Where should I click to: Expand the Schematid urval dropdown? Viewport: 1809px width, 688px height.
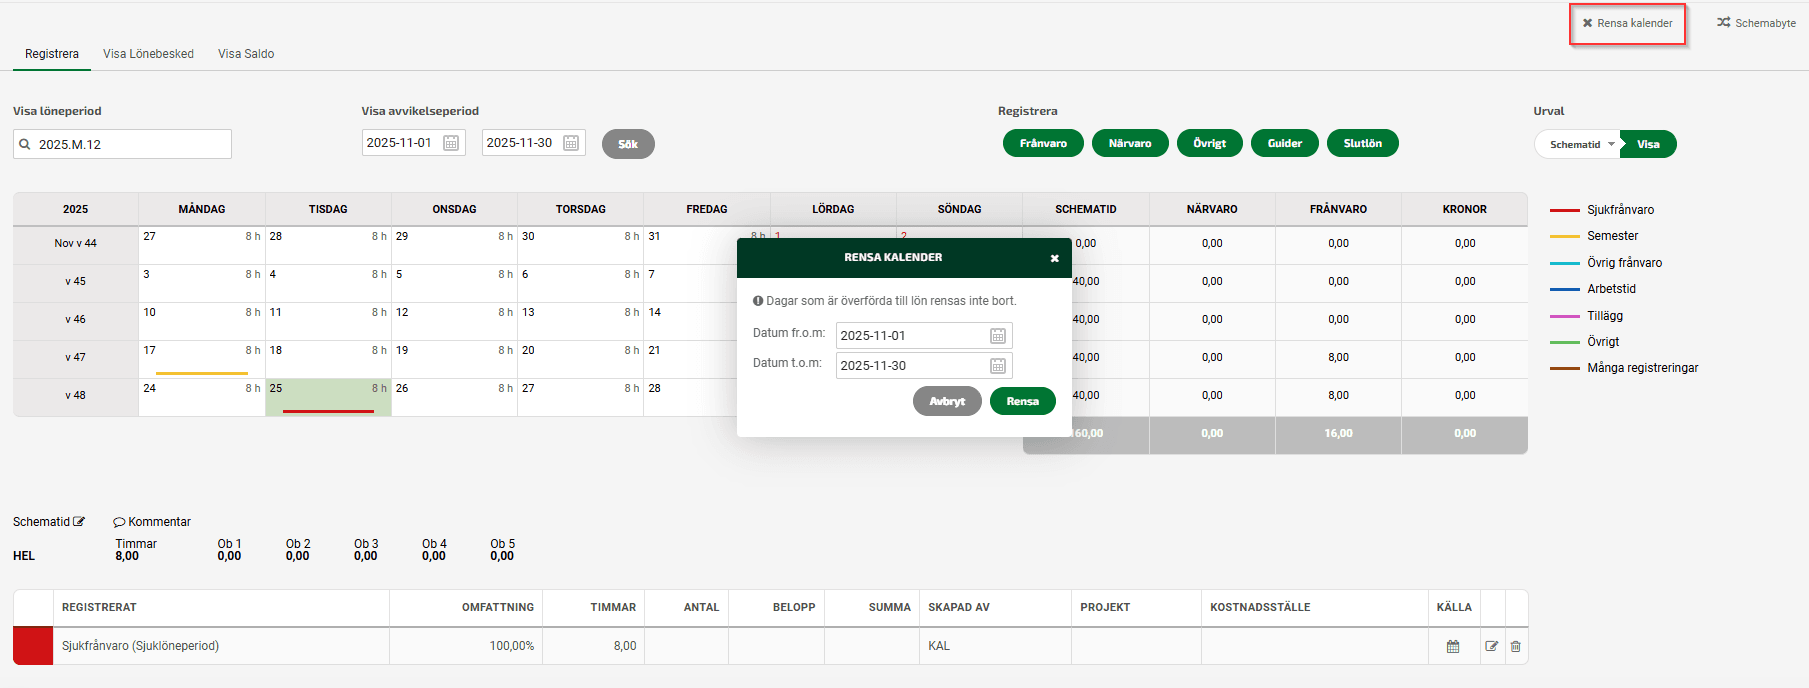click(1611, 144)
